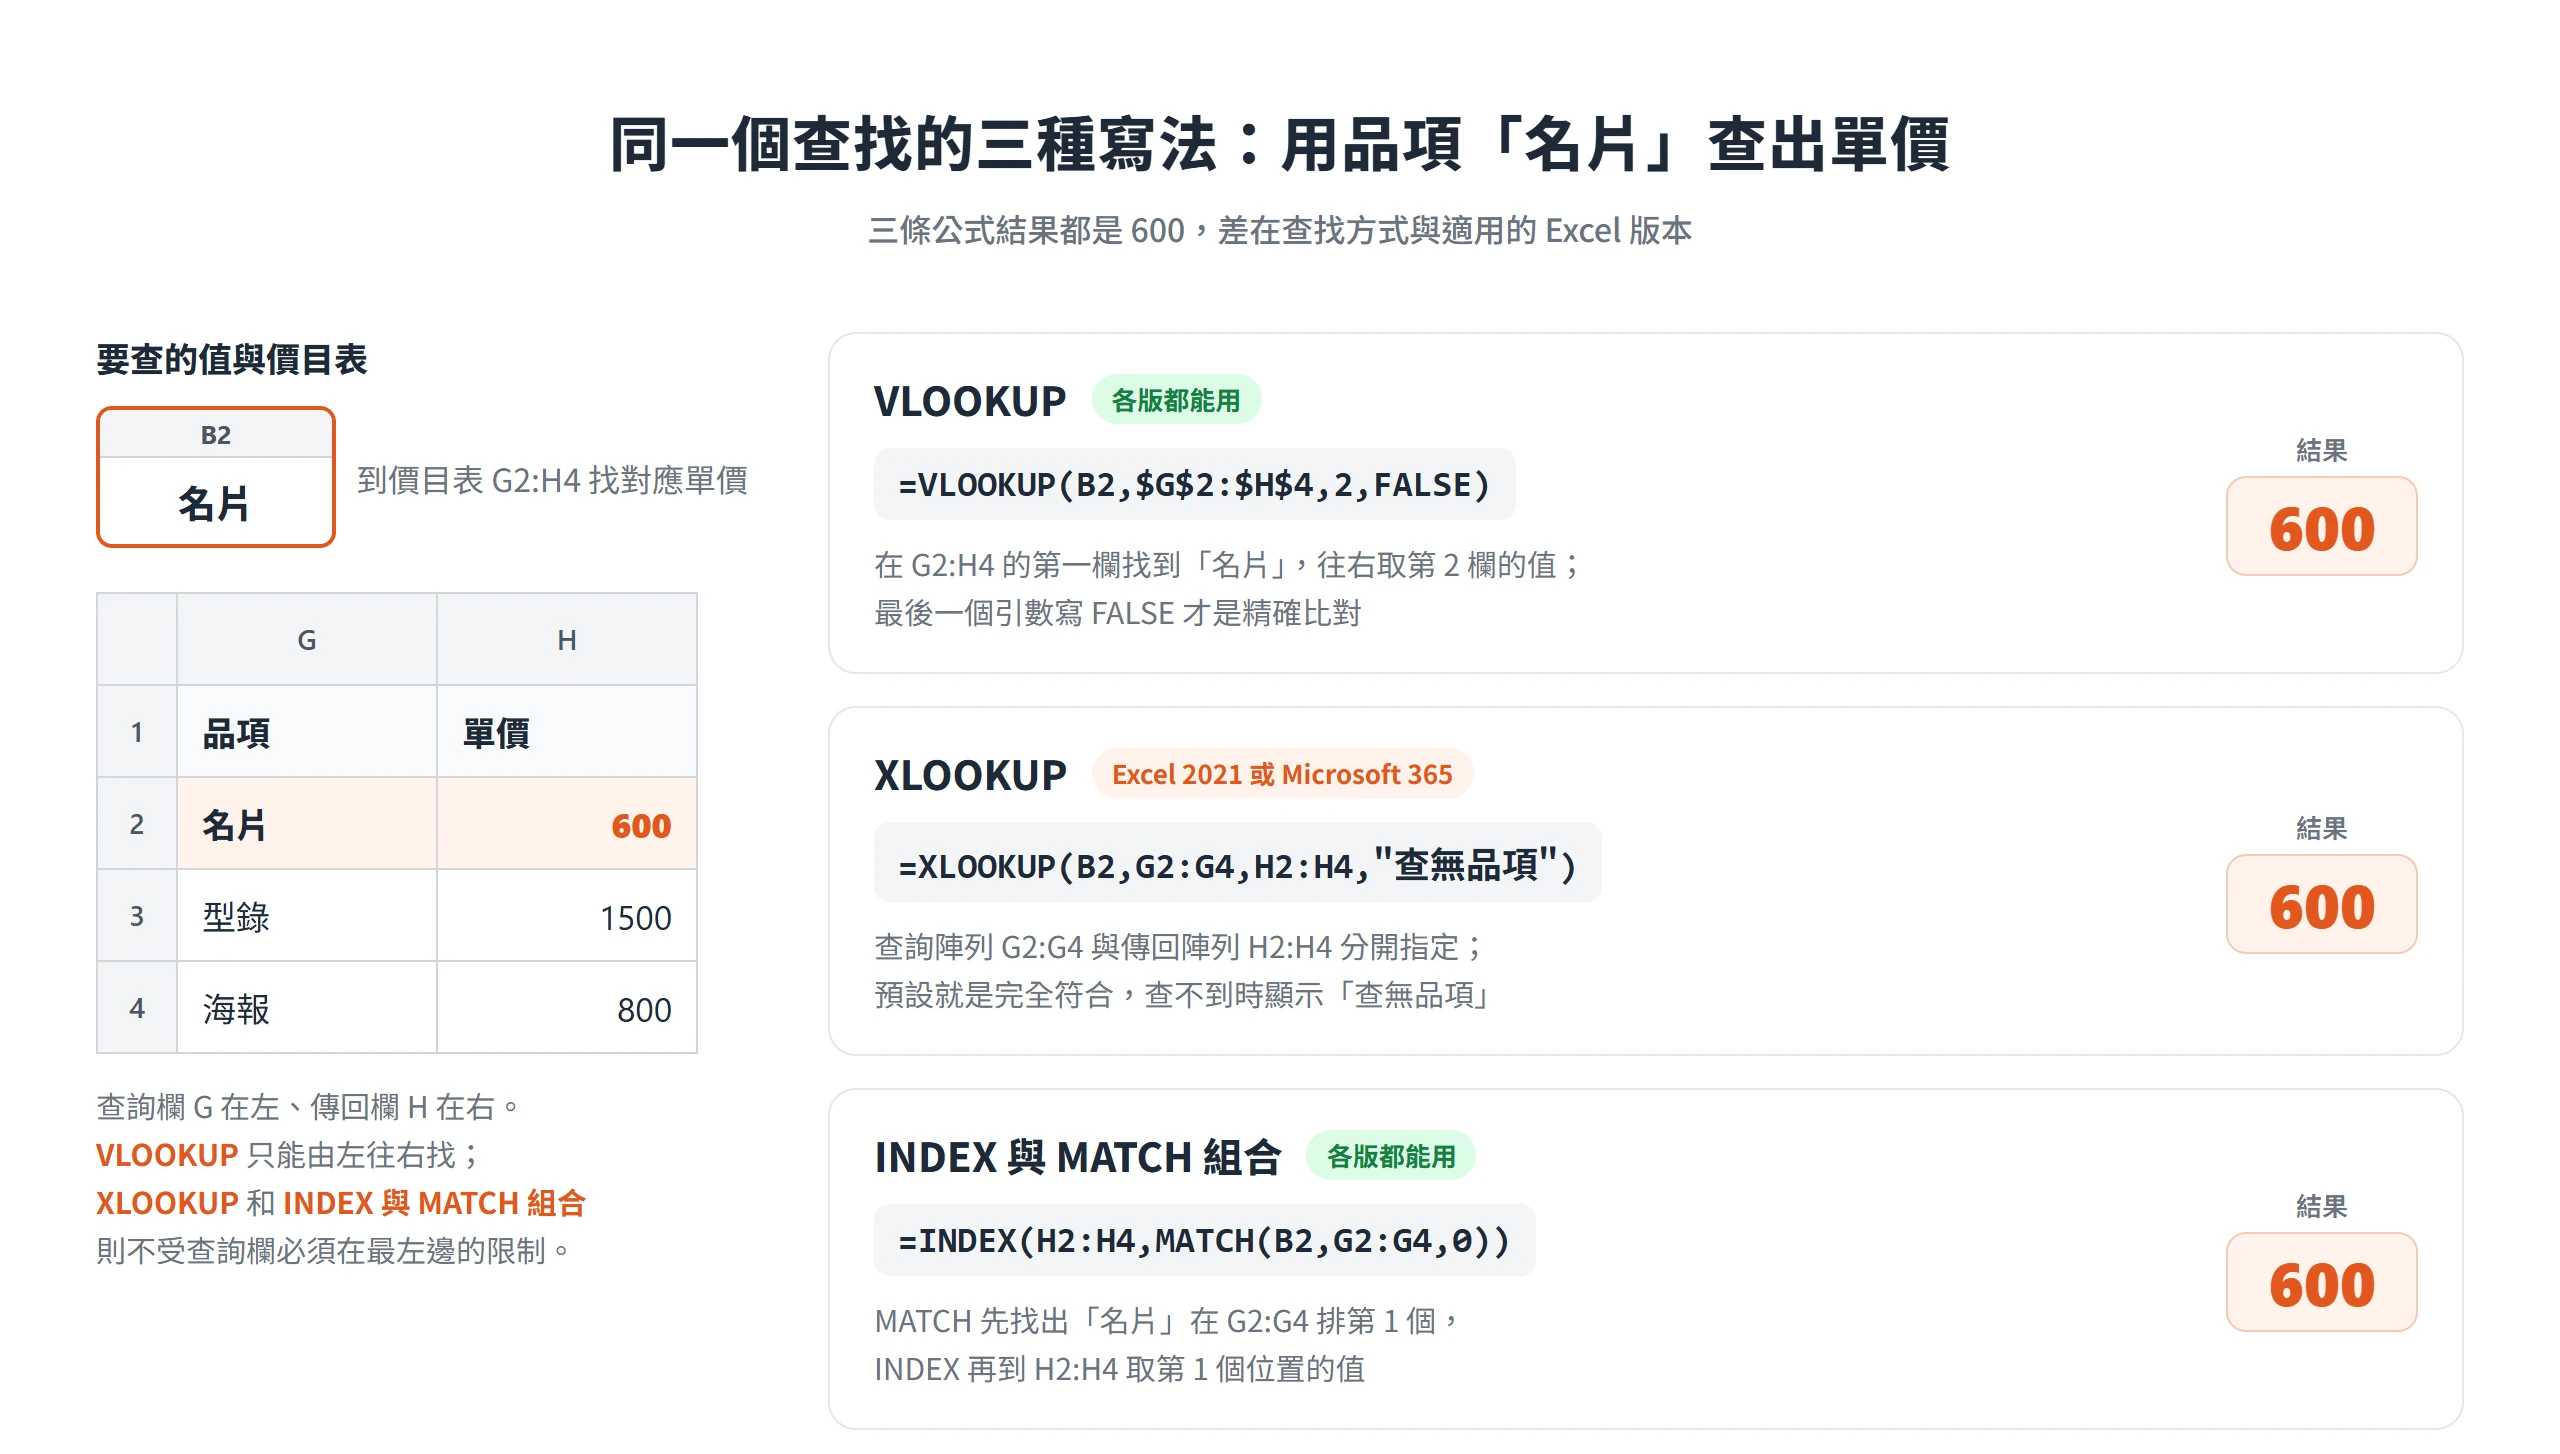Click the INDEX 與 MATCH 組合 heading
Viewport: 2560px width, 1454px height.
(x=1078, y=1157)
